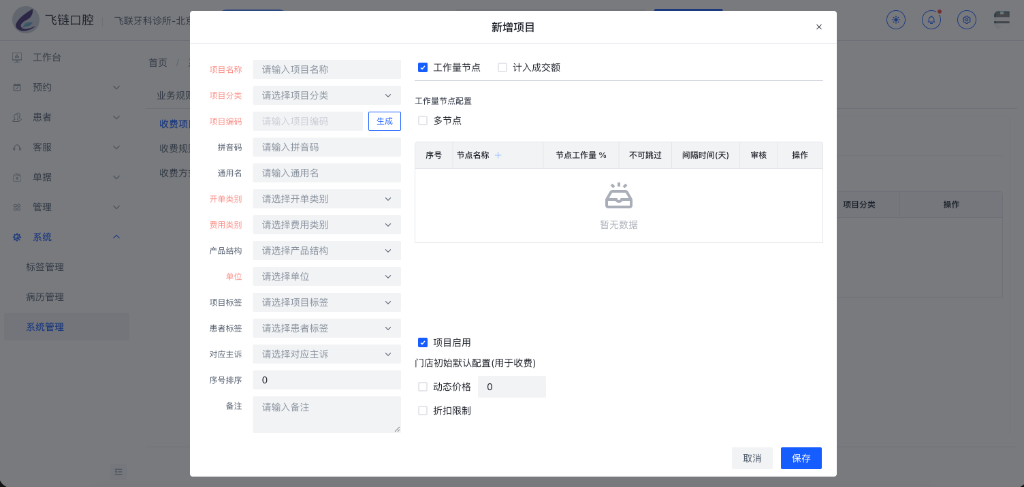Add a node with the plus icon beside 节点名称

point(498,155)
